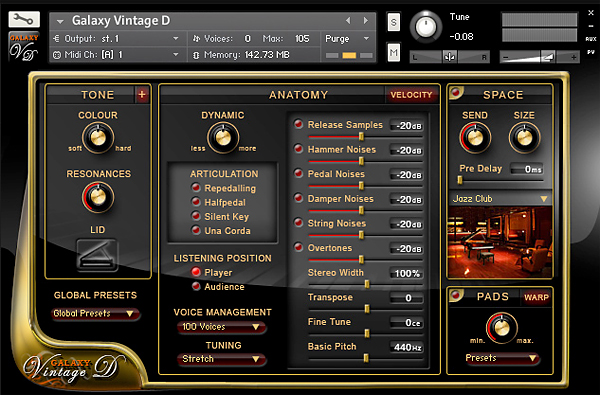Open the Stretch tuning dropdown
Image resolution: width=600 pixels, height=395 pixels.
(x=221, y=359)
